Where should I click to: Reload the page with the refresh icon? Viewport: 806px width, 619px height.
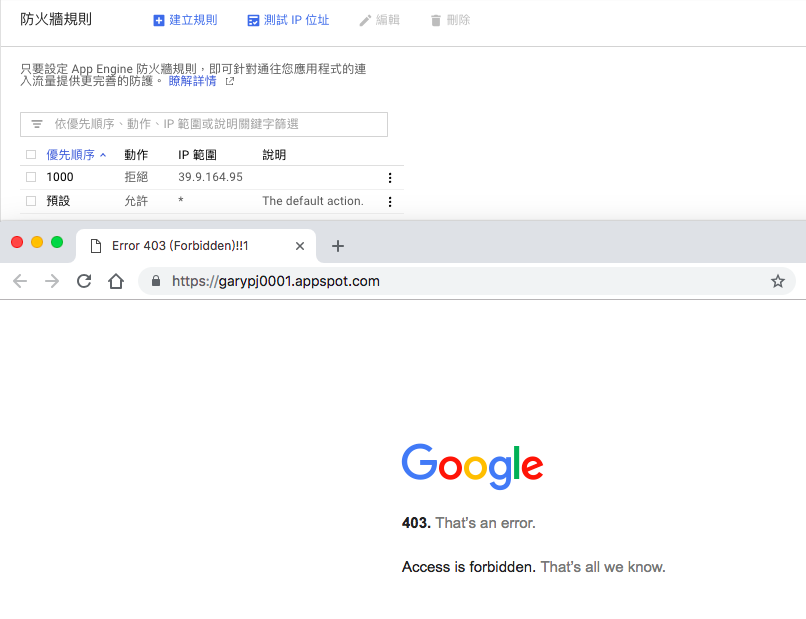pos(84,281)
